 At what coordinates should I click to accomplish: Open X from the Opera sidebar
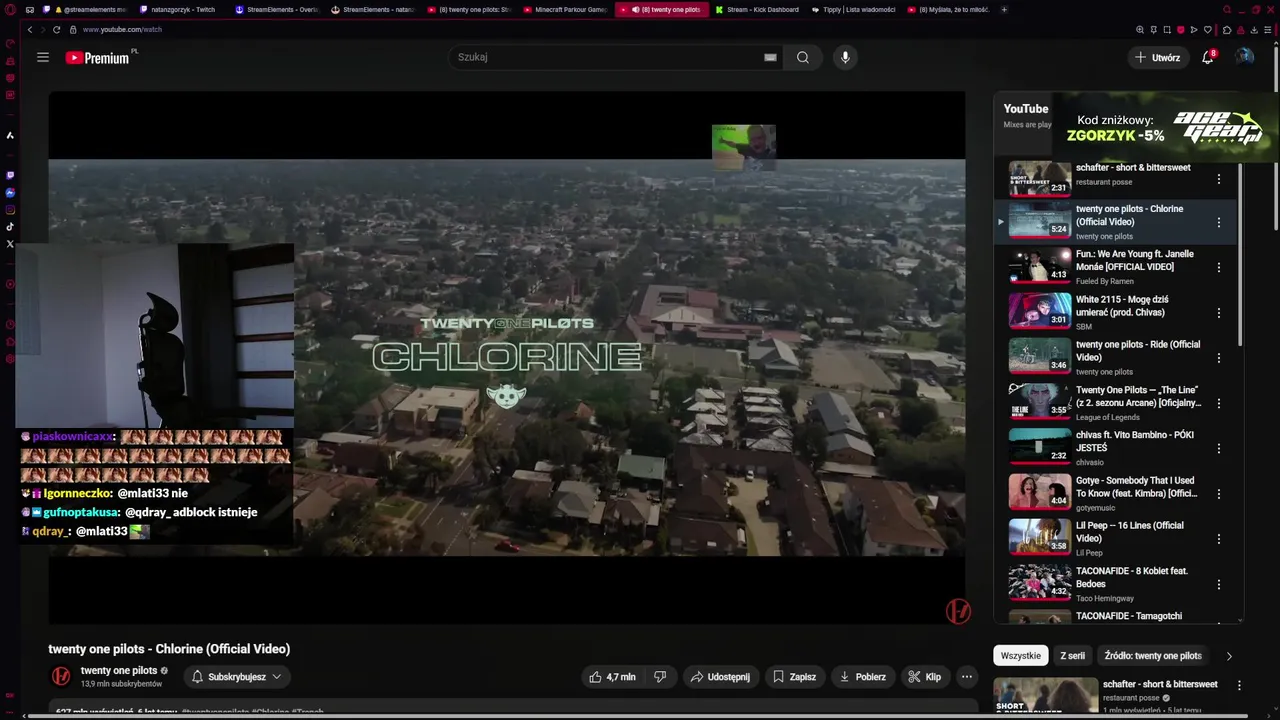[10, 244]
